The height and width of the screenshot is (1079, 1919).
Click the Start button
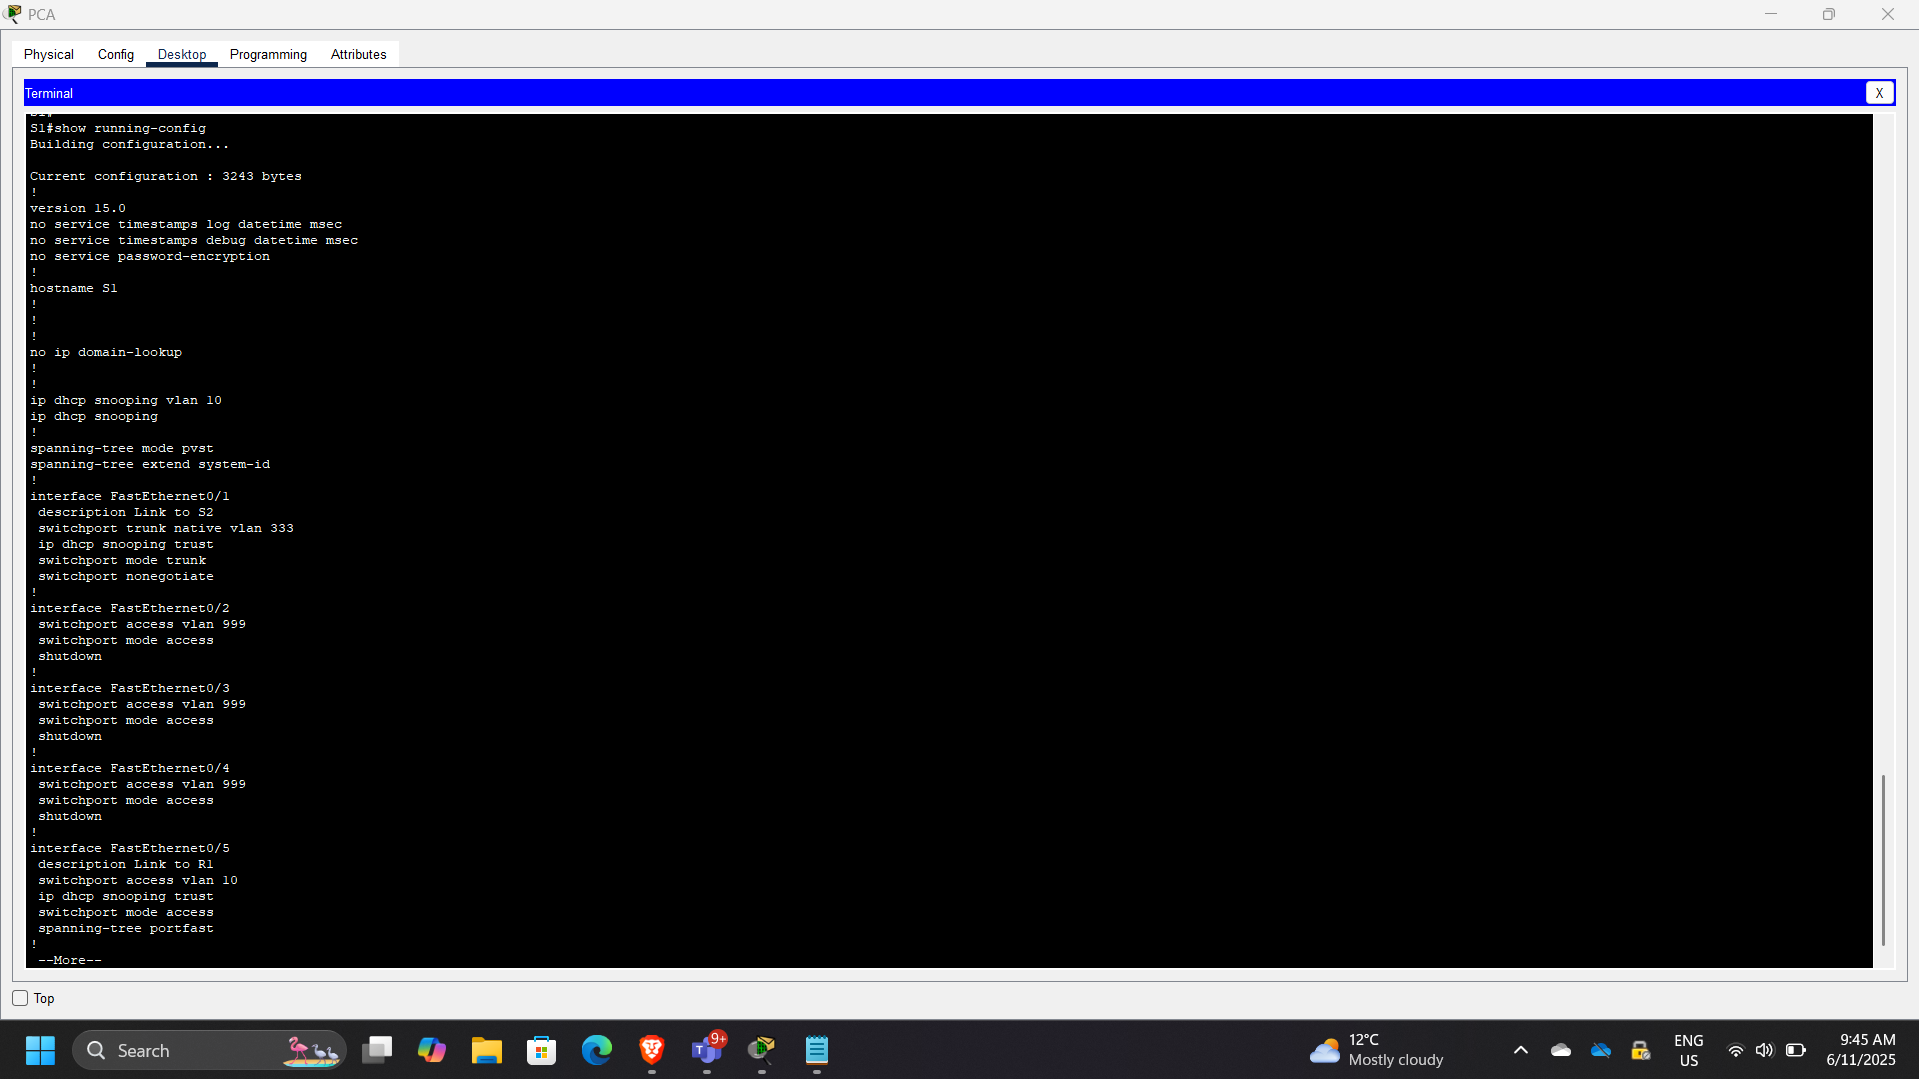[x=40, y=1050]
